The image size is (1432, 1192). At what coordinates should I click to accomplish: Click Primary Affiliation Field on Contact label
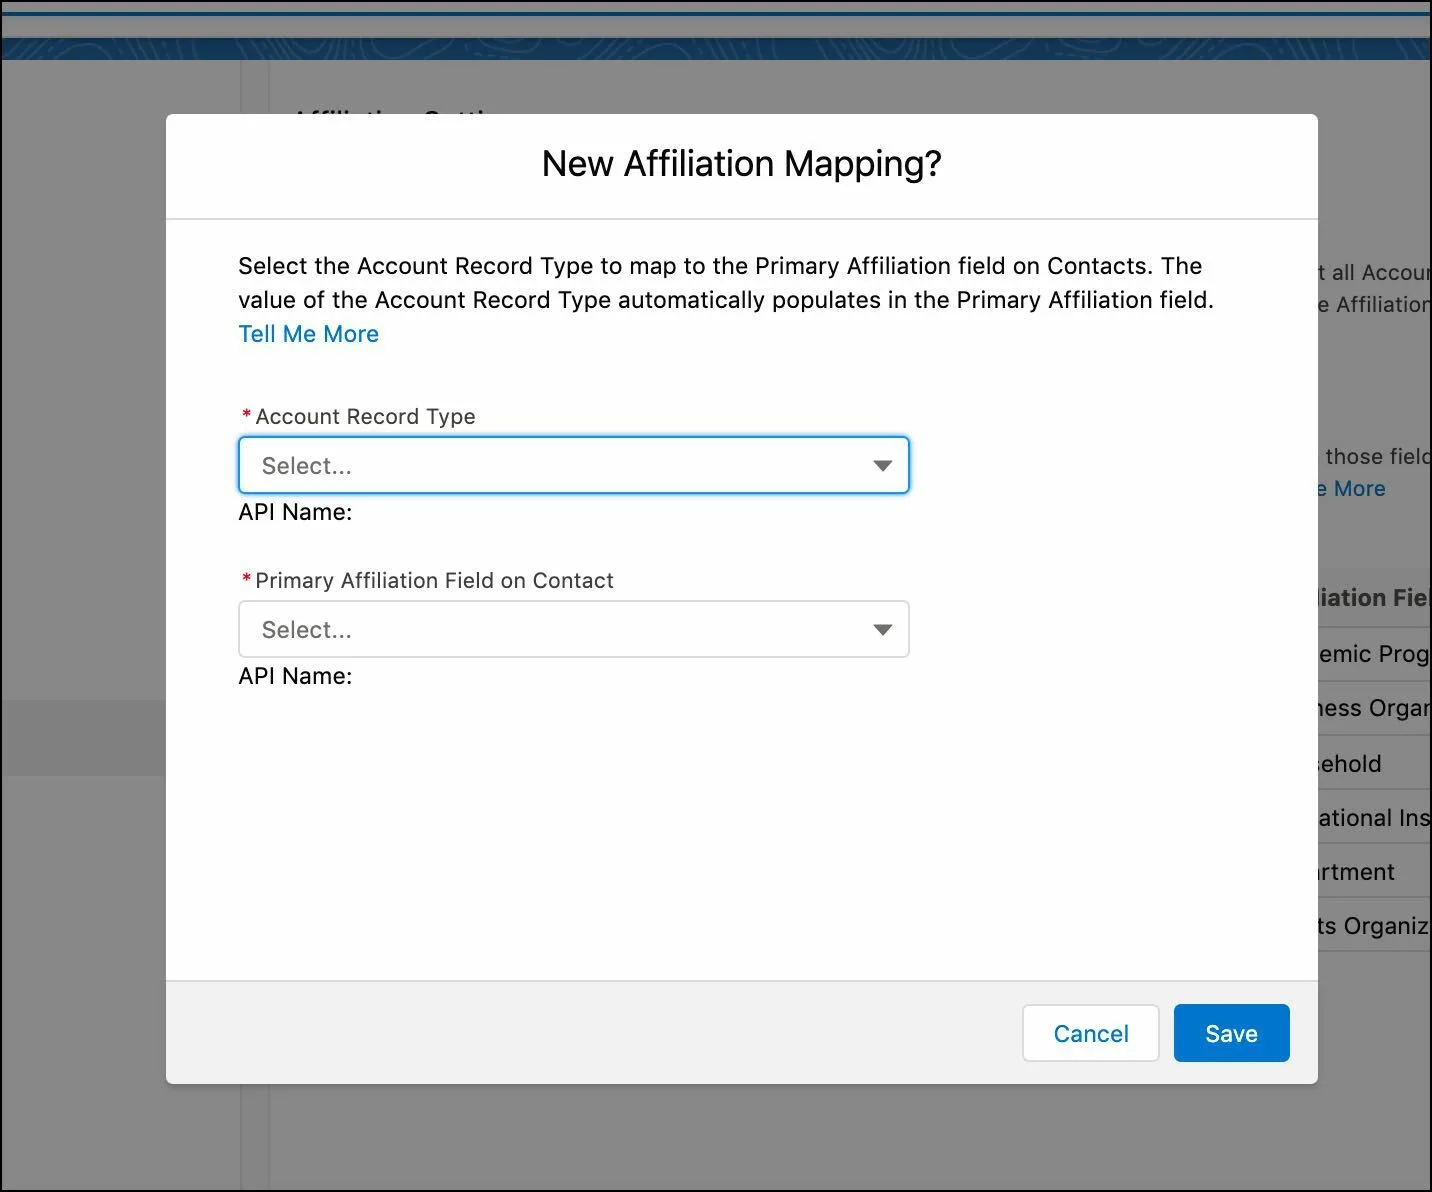point(434,580)
